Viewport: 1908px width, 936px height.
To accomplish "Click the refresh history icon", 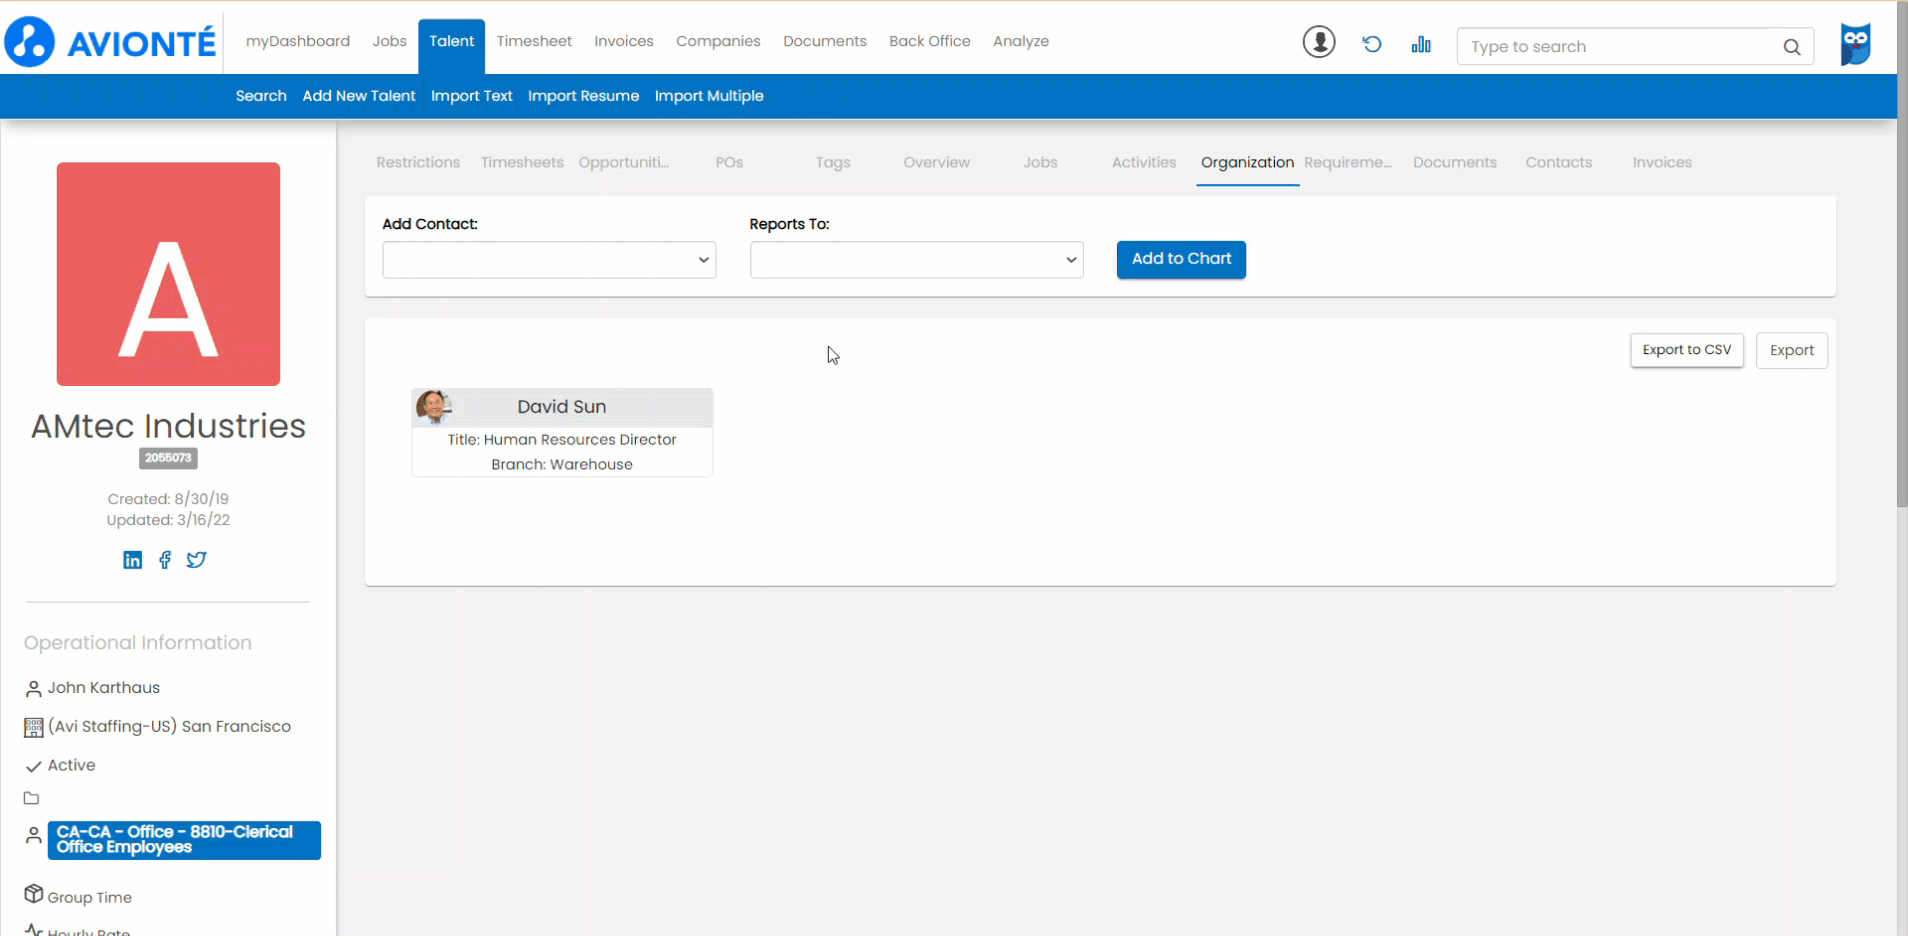I will tap(1372, 44).
